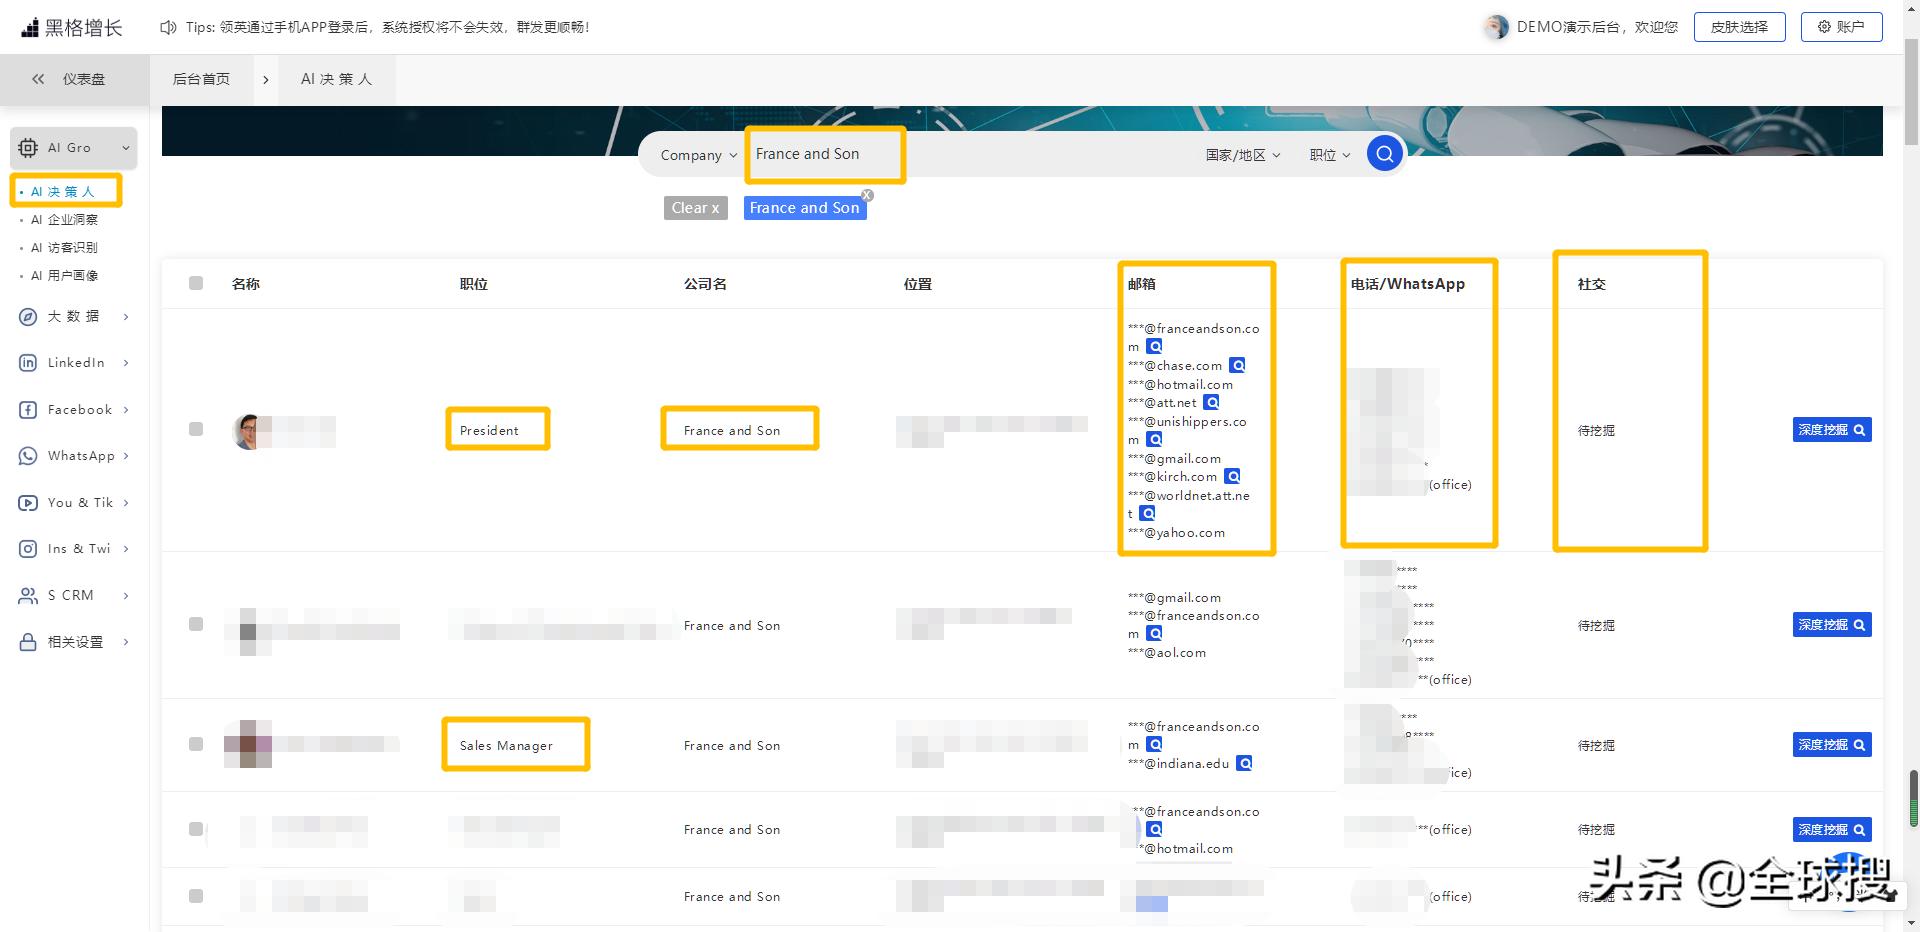Click 深度挖掘 on the President row
Image resolution: width=1920 pixels, height=932 pixels.
click(1830, 429)
